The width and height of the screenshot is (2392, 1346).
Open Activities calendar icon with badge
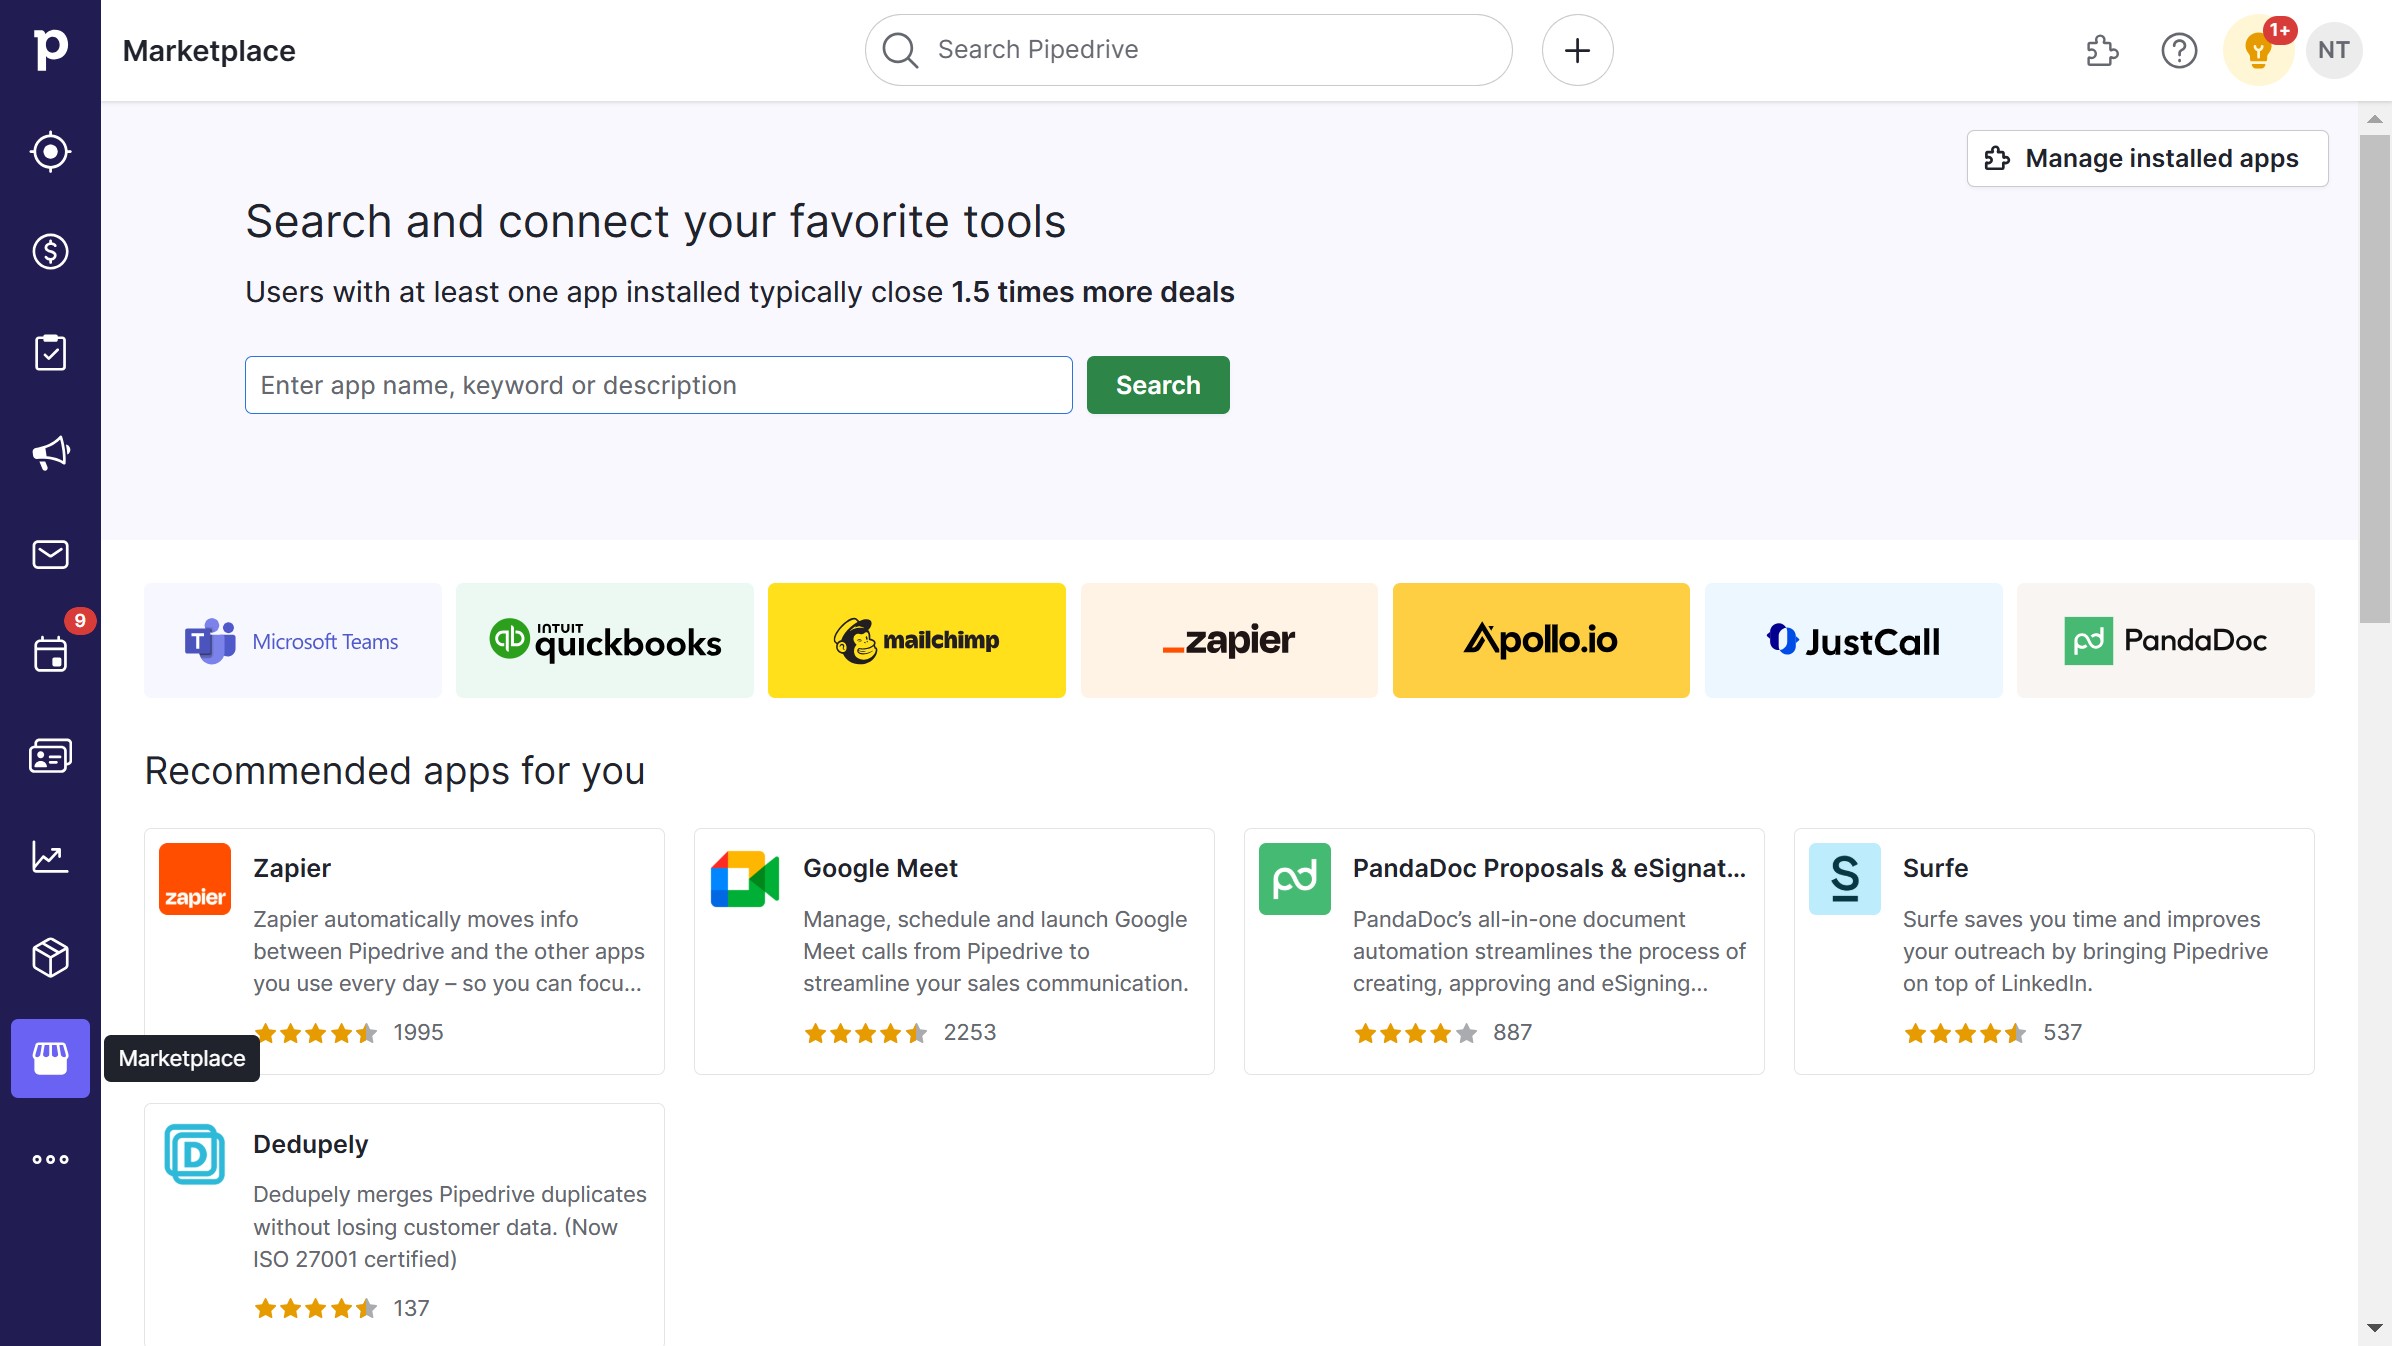click(50, 655)
